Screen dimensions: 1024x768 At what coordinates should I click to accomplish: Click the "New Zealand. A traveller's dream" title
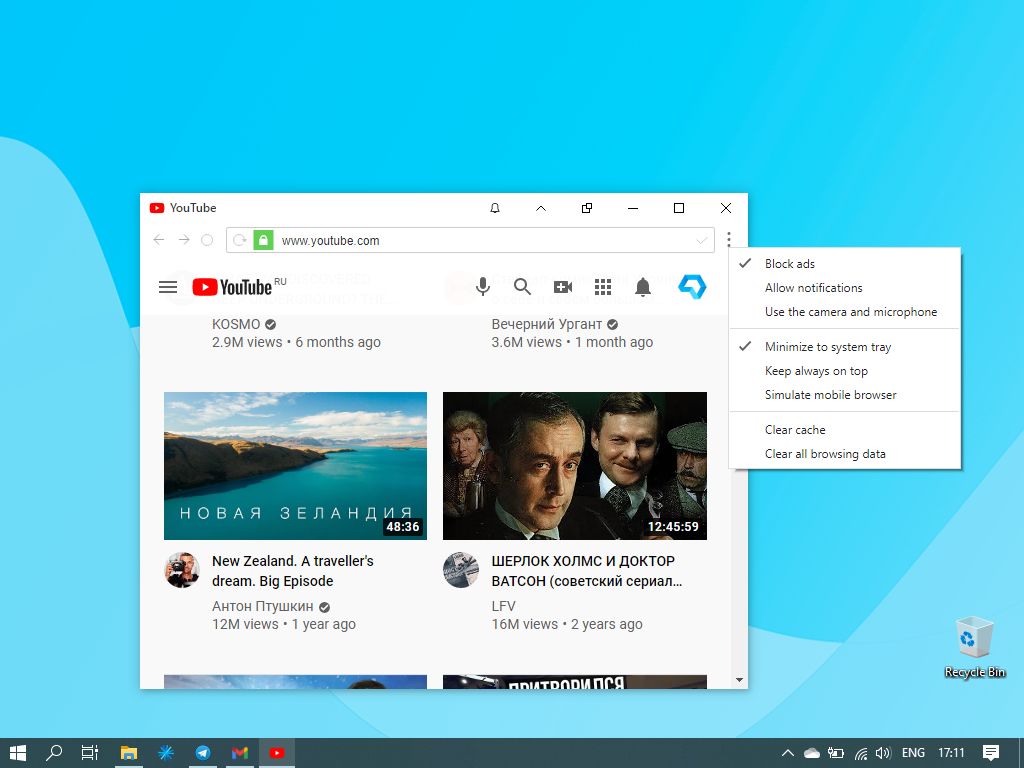tap(293, 571)
